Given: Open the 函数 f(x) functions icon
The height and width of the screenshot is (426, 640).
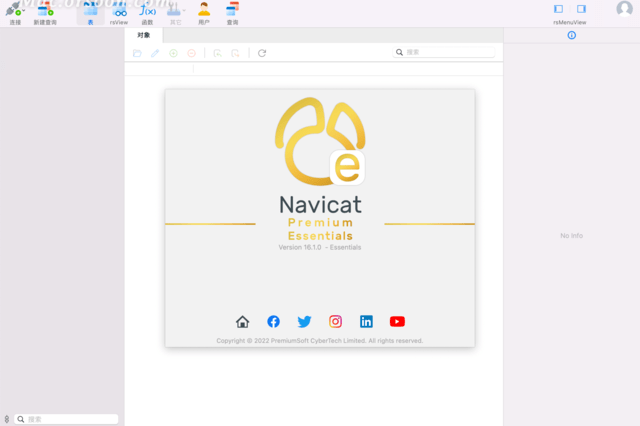Looking at the screenshot, I should [147, 9].
